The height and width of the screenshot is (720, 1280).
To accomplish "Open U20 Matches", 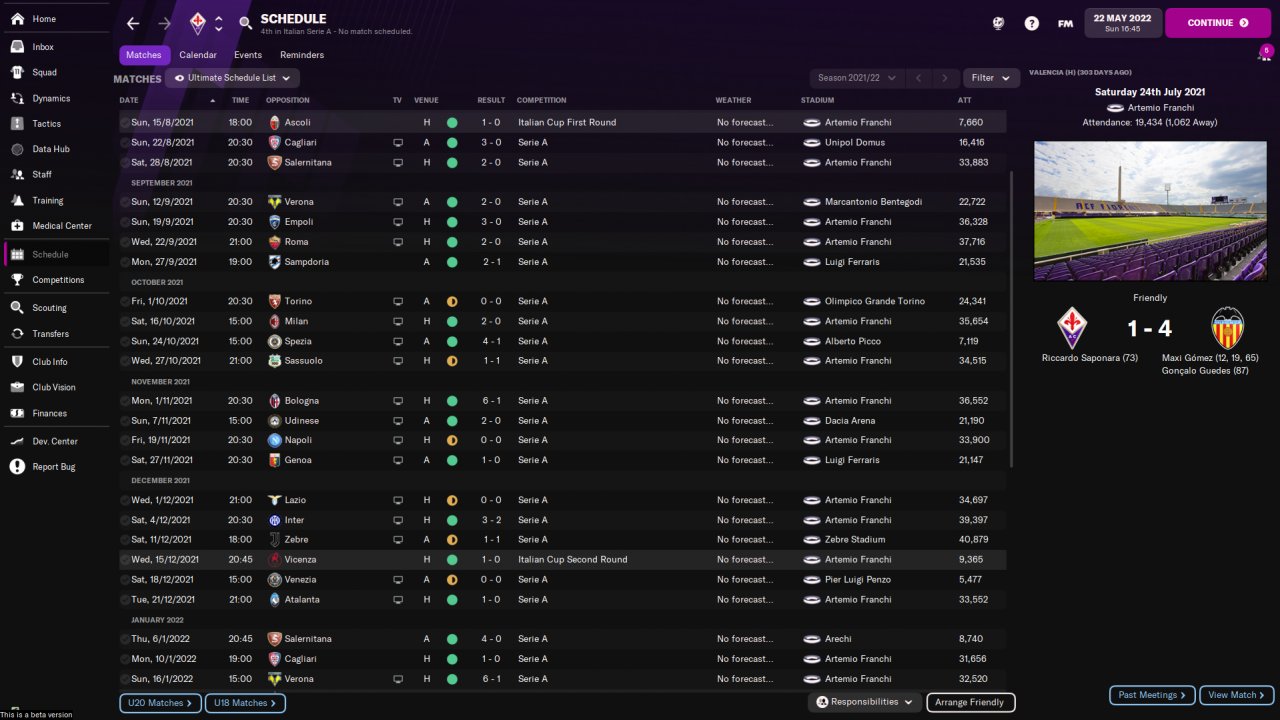I will [161, 703].
